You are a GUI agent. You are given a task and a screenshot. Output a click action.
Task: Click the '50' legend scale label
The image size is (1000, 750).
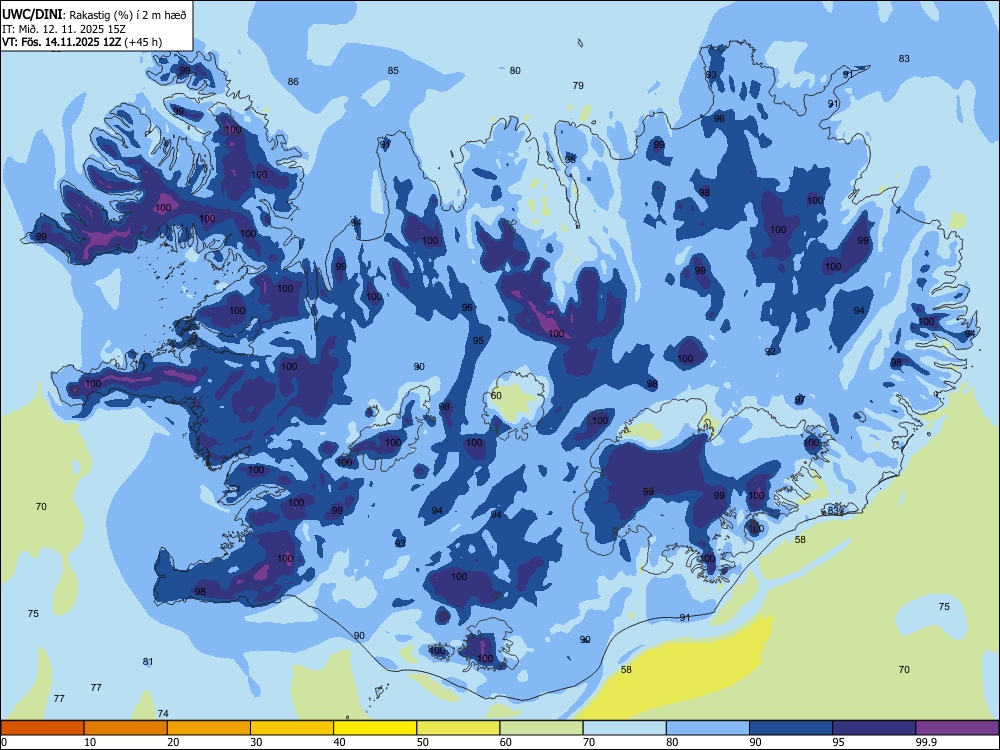point(423,742)
